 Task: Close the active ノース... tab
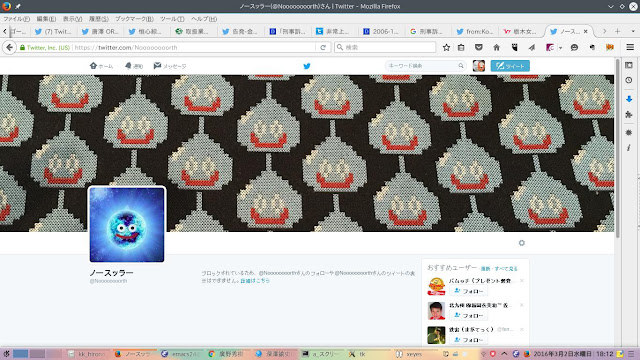[x=586, y=31]
